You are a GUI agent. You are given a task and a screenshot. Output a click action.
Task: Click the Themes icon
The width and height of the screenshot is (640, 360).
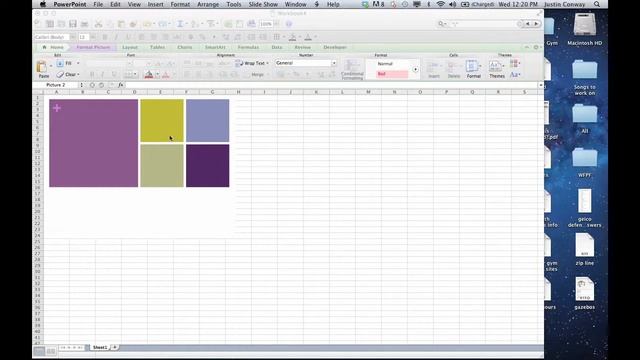pyautogui.click(x=496, y=66)
